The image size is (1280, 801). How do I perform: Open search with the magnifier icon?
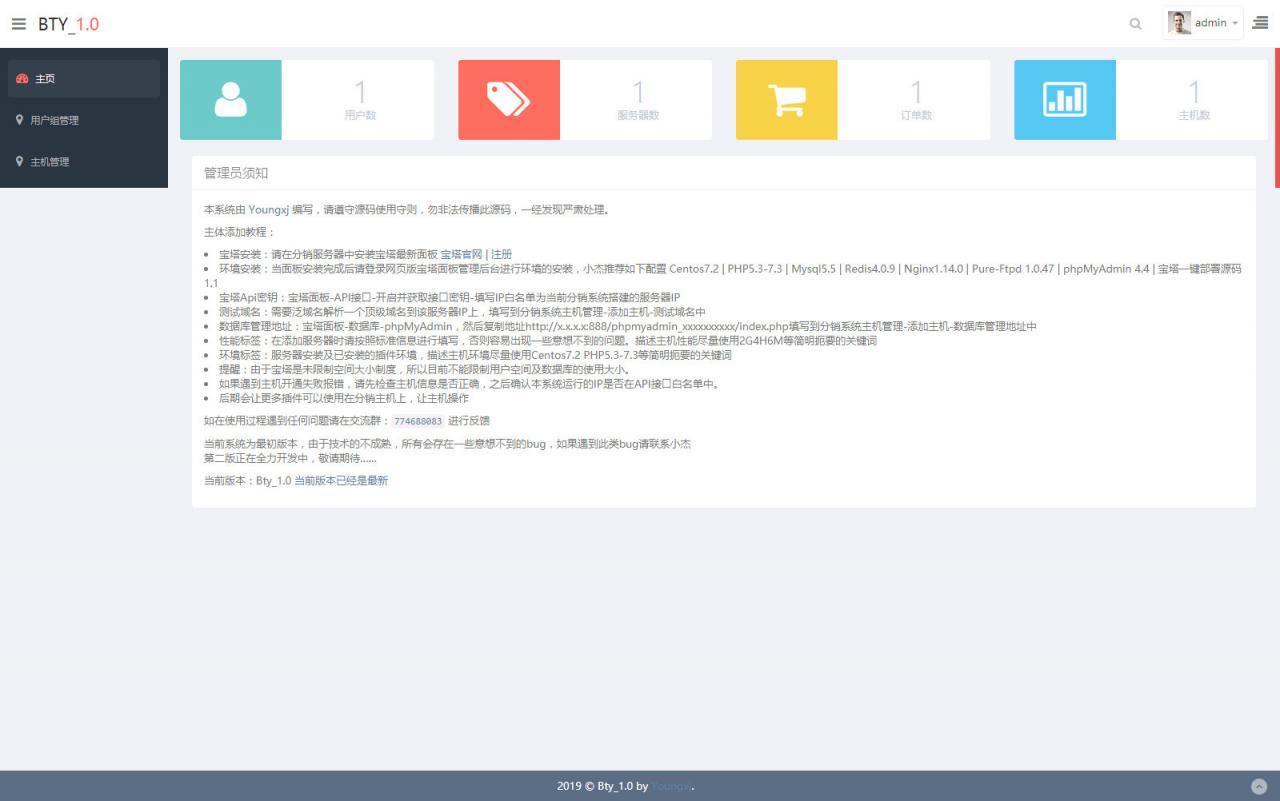(1135, 23)
